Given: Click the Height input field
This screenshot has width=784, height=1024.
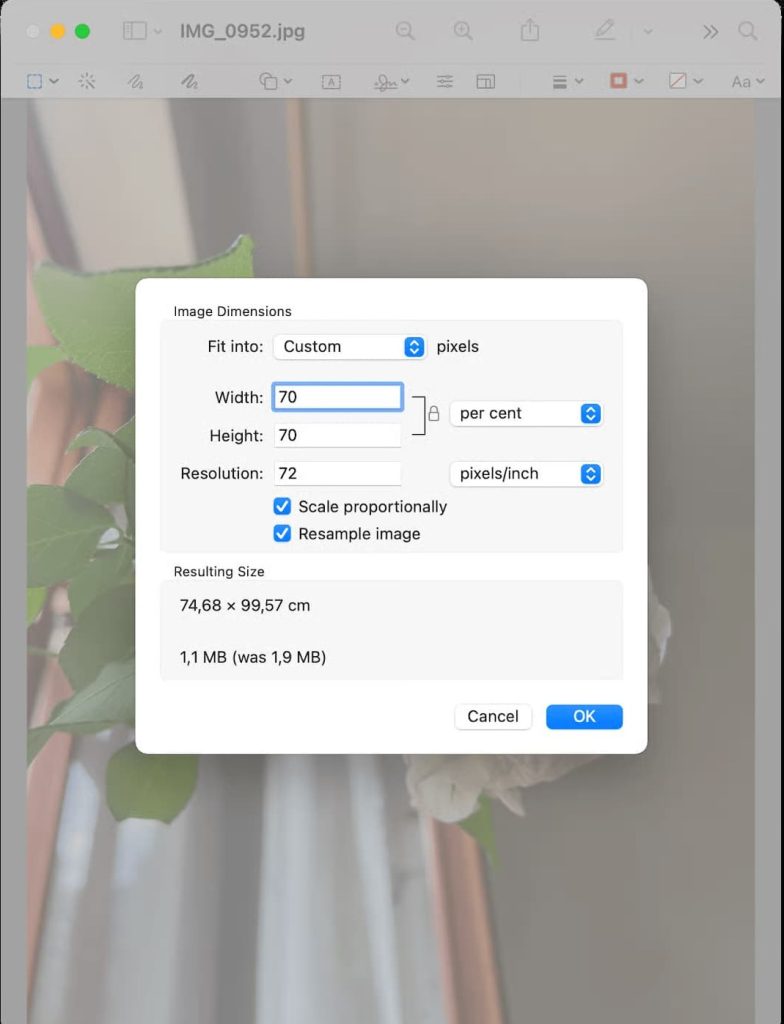Looking at the screenshot, I should coord(337,435).
